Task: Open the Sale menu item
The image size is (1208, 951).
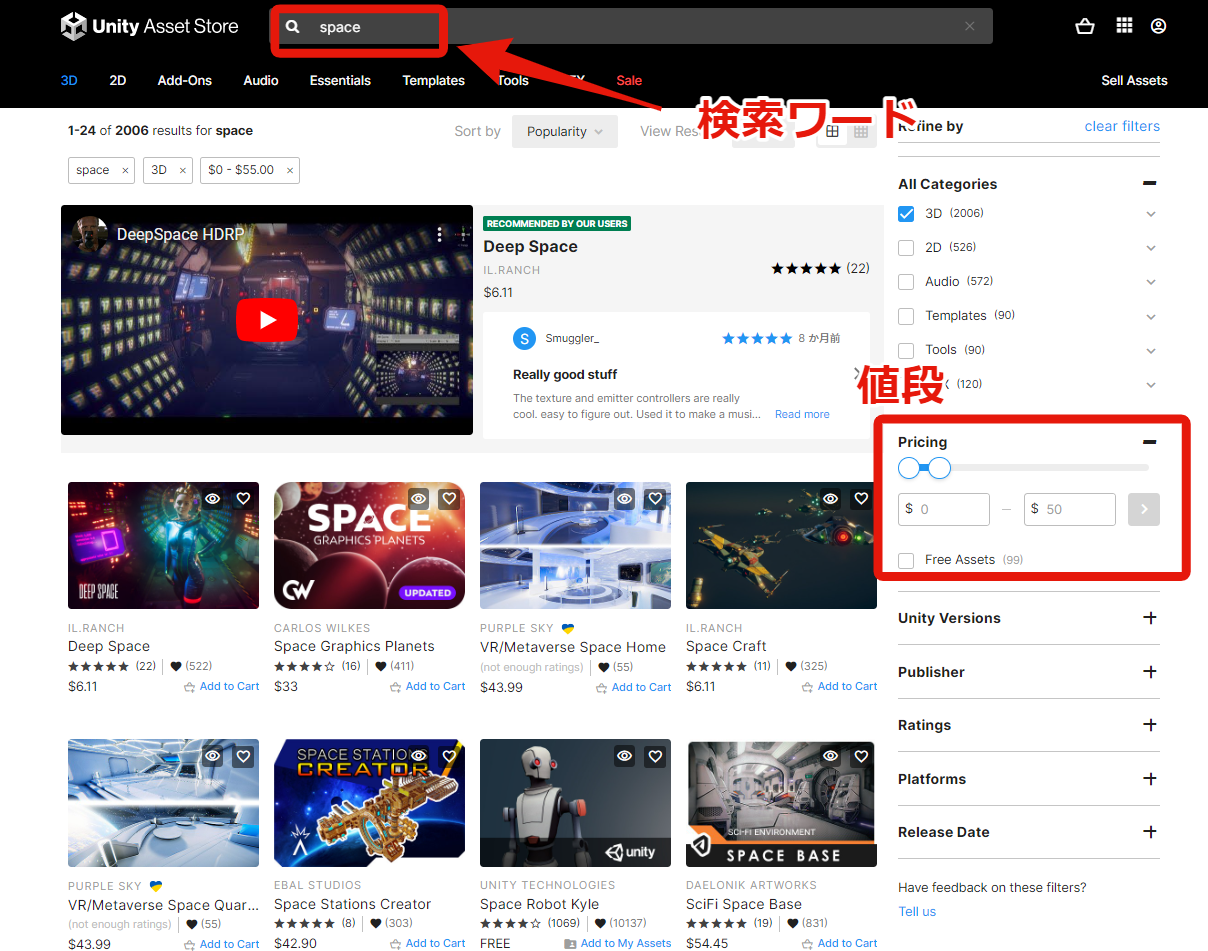Action: [629, 80]
